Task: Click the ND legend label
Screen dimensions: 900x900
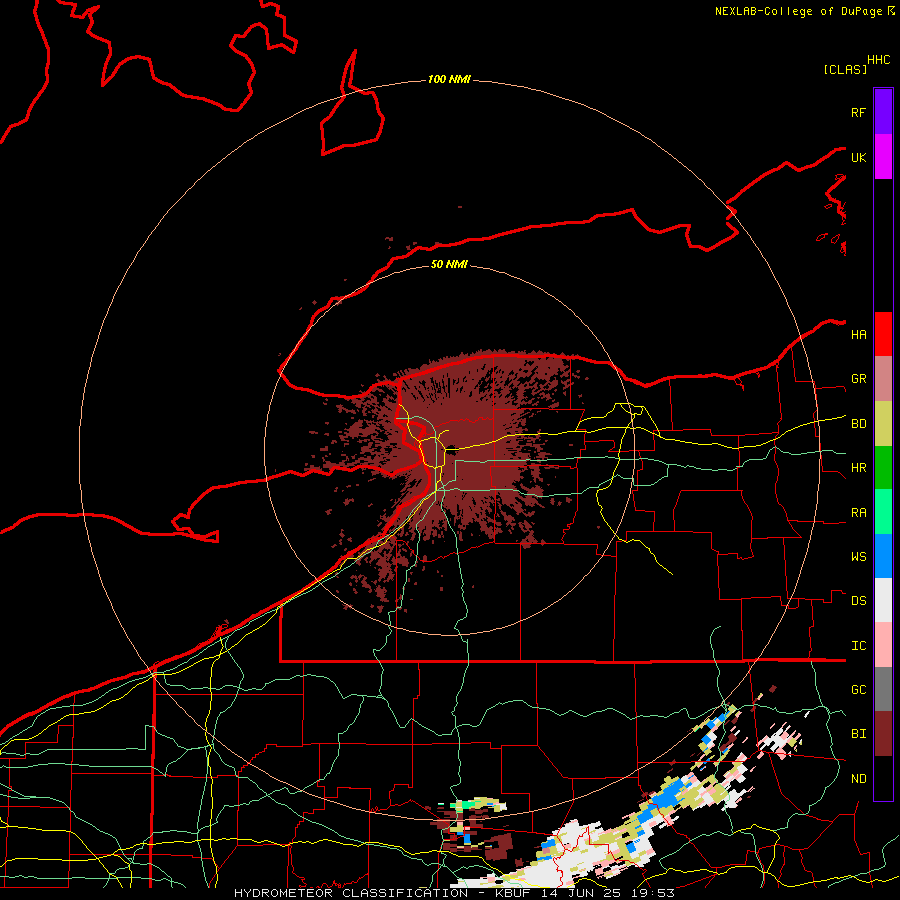Action: [858, 779]
